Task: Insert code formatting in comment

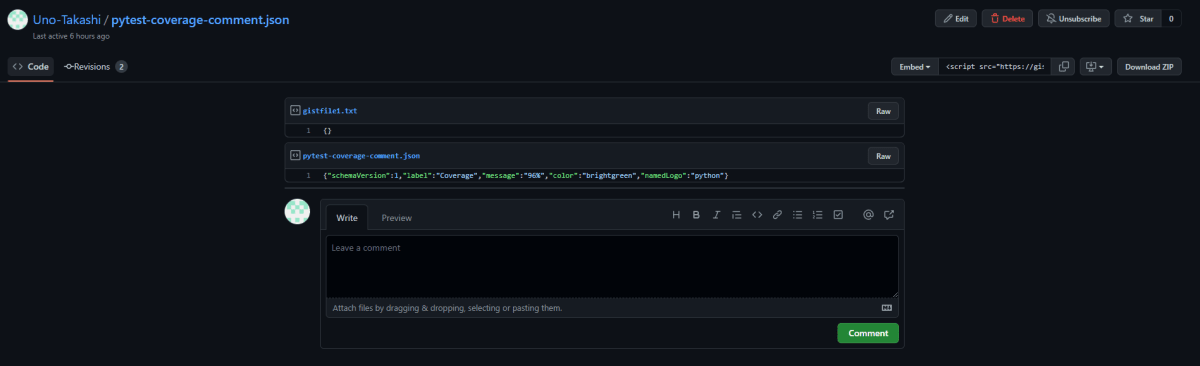Action: [x=757, y=215]
